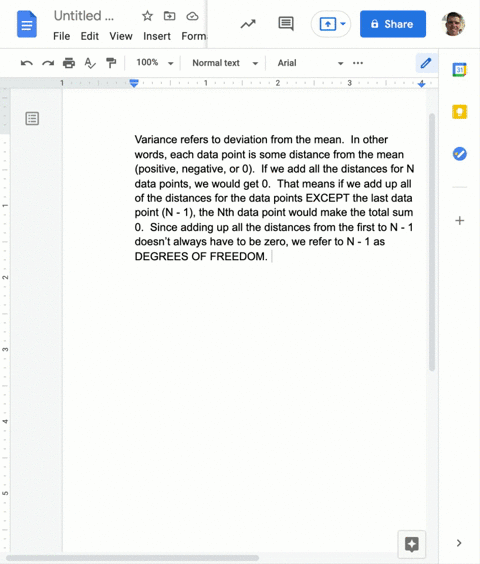The width and height of the screenshot is (480, 564).
Task: Hide the side panel chevron
Action: [x=459, y=543]
